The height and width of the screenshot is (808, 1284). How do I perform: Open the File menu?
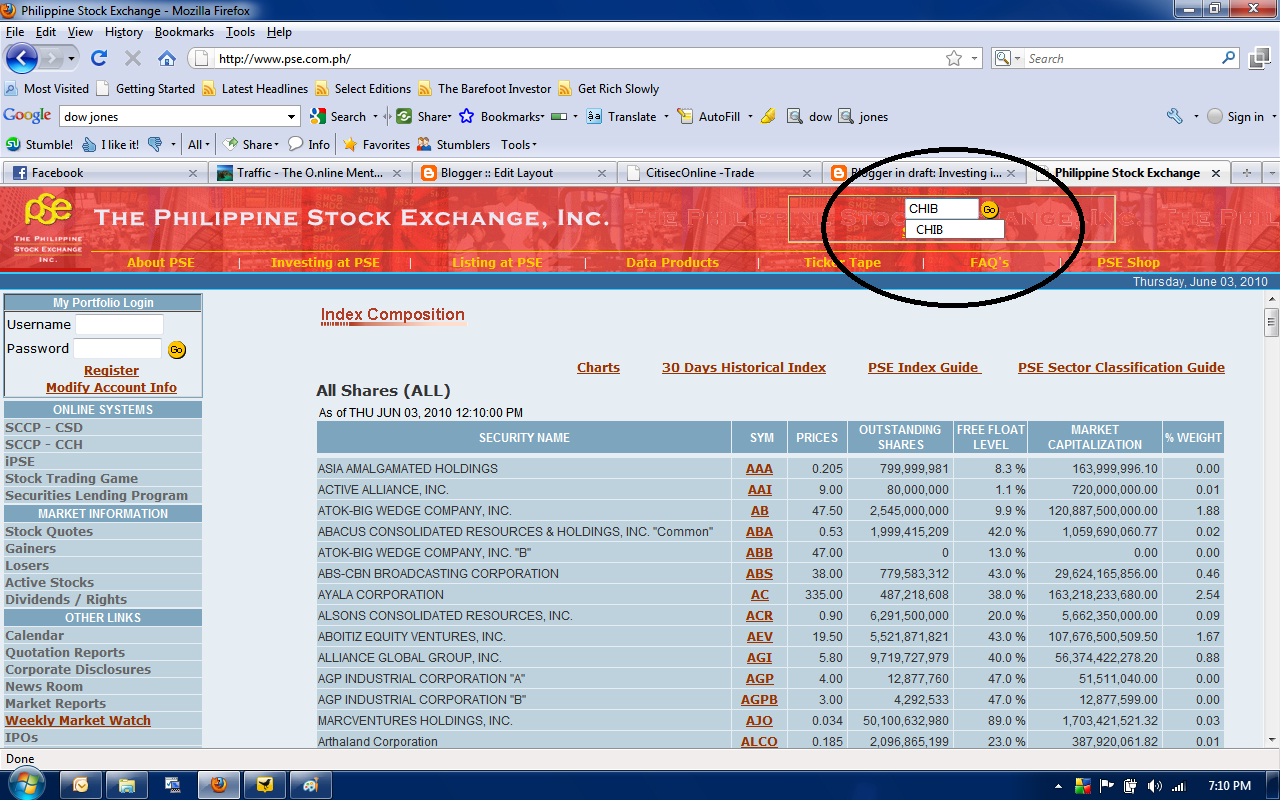pos(14,32)
